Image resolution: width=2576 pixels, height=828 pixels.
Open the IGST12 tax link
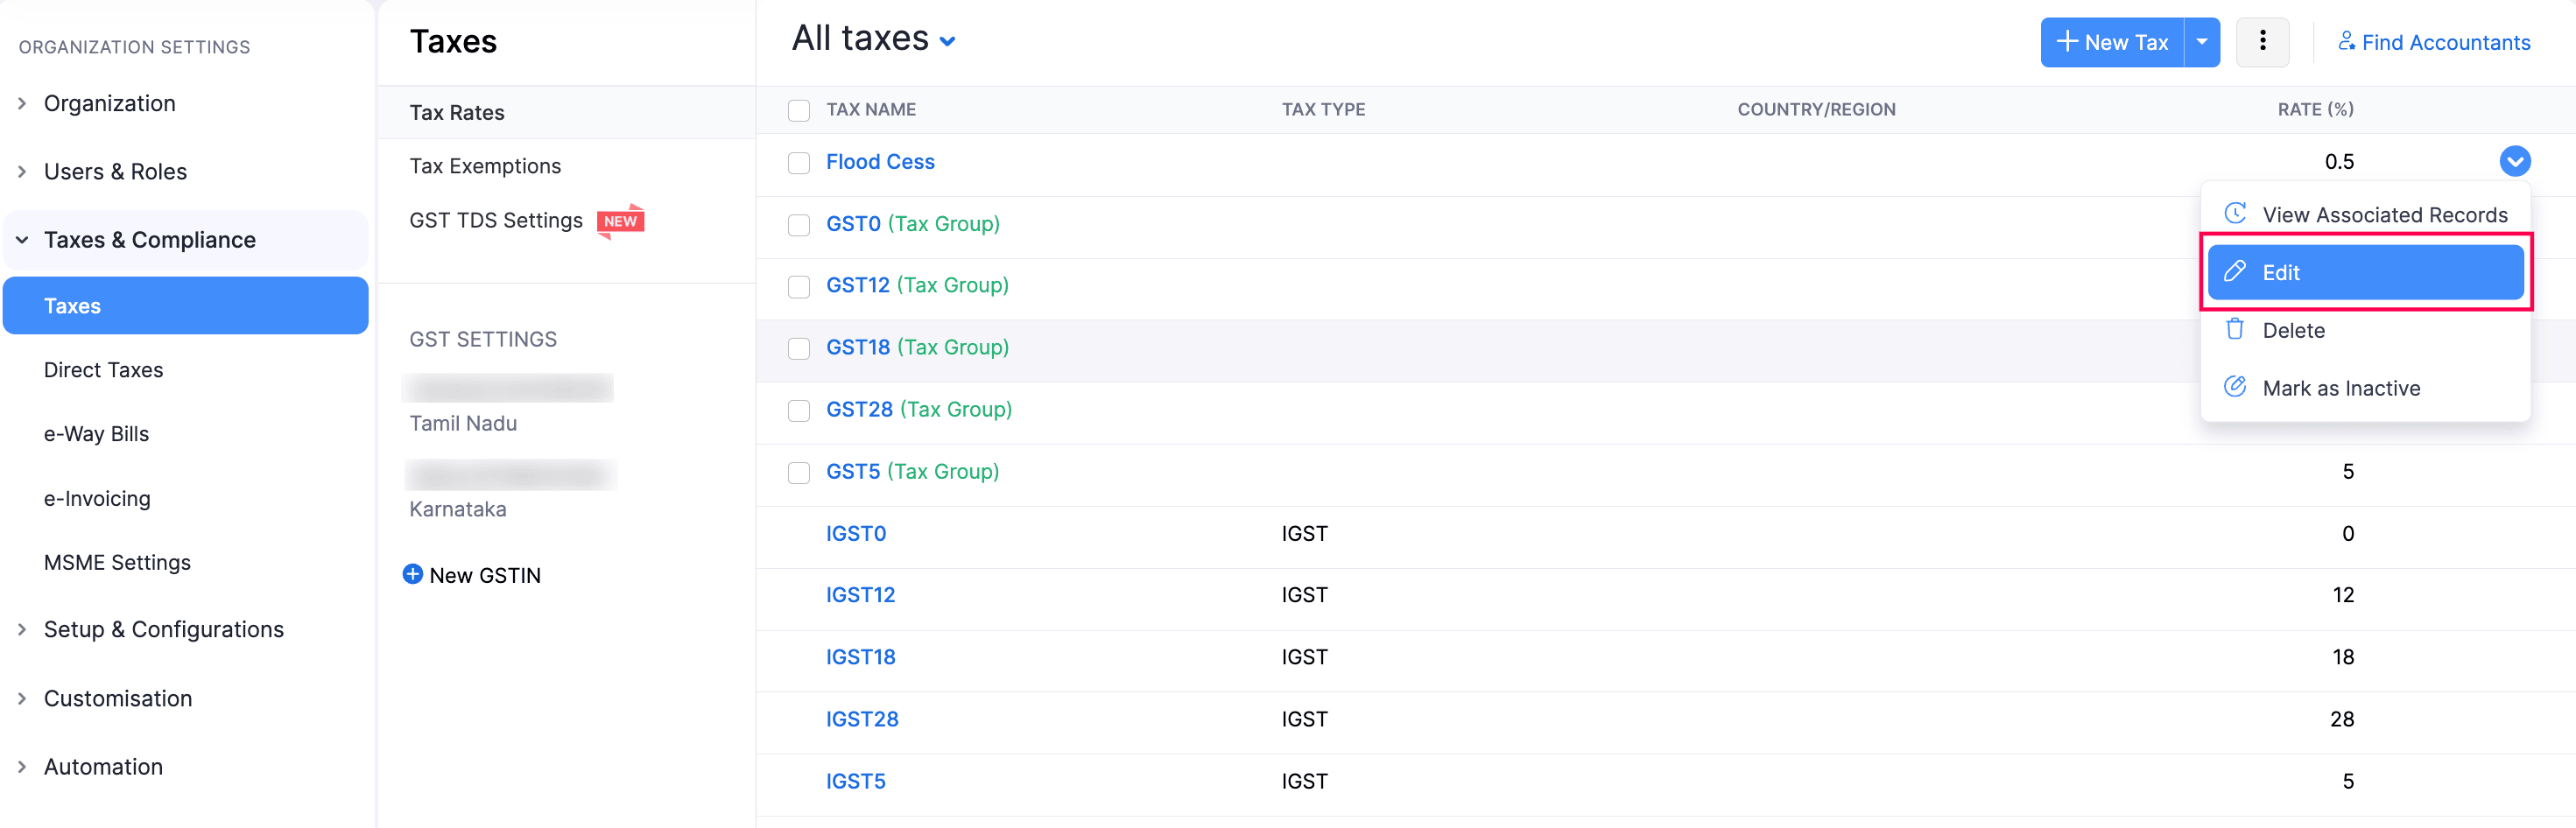tap(860, 595)
